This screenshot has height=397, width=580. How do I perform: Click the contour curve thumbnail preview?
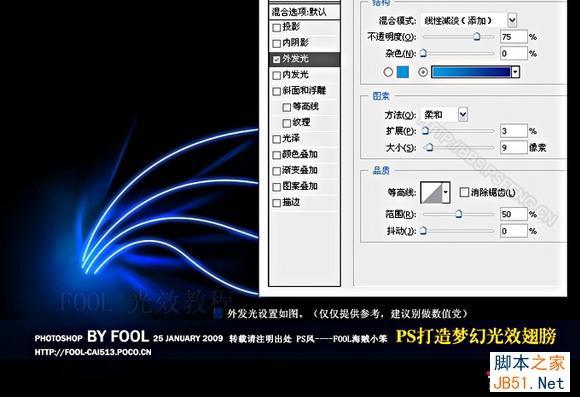pos(431,192)
